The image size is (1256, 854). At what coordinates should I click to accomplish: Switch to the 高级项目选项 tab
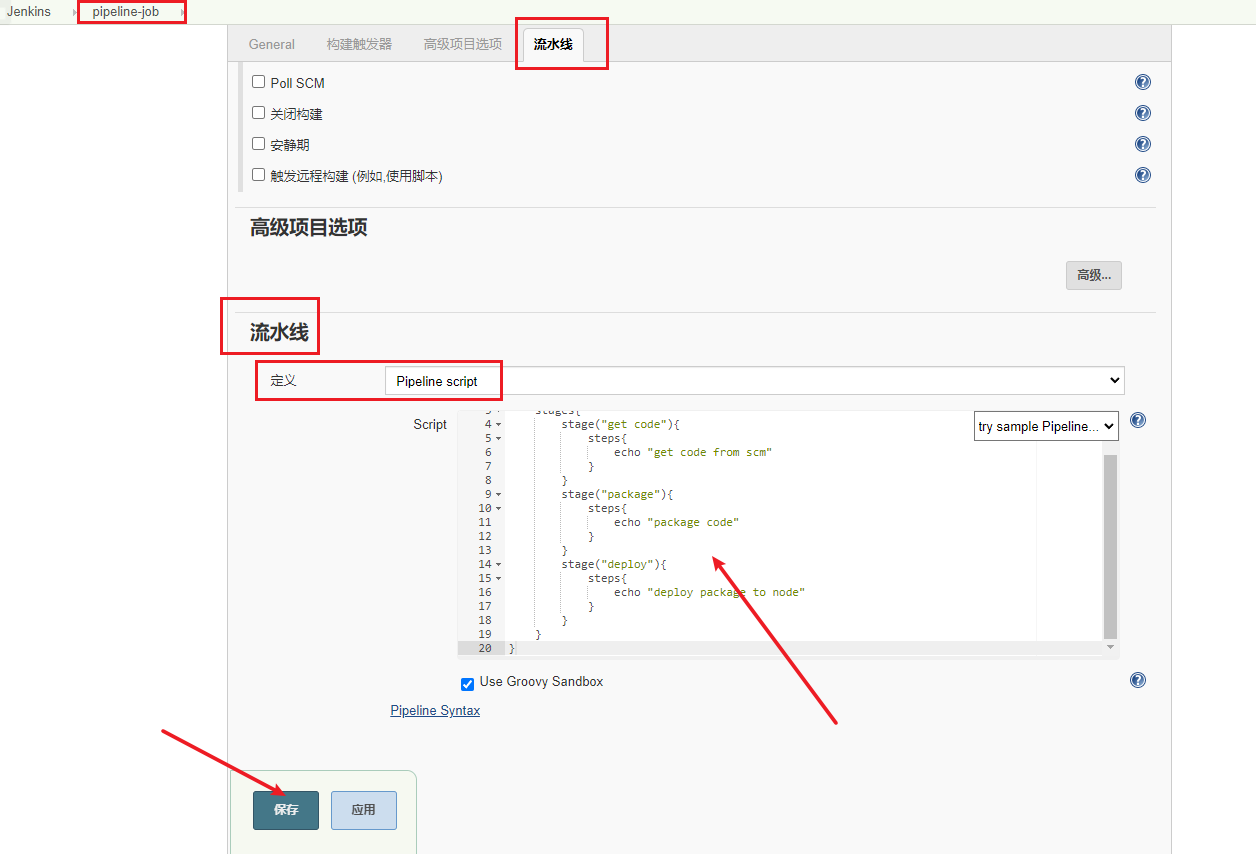tap(463, 44)
